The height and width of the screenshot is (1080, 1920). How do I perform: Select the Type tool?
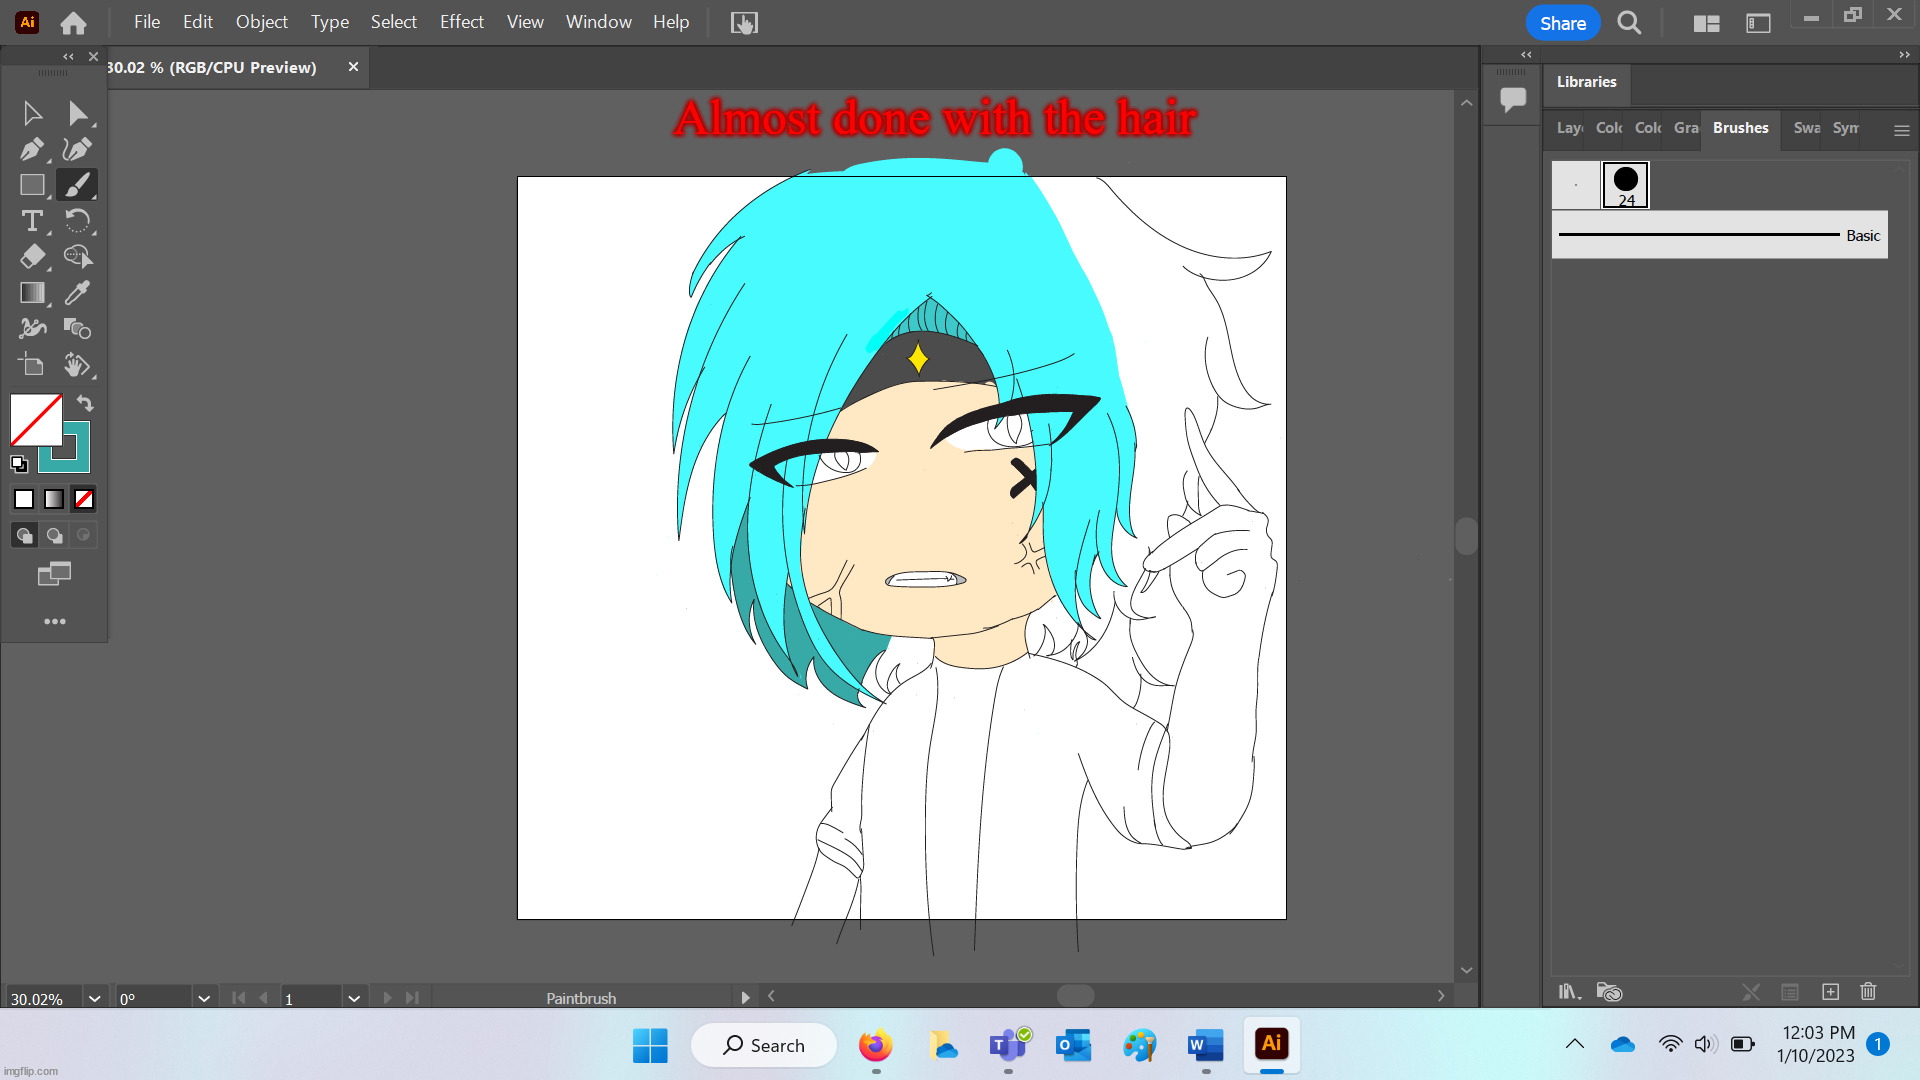pos(32,221)
